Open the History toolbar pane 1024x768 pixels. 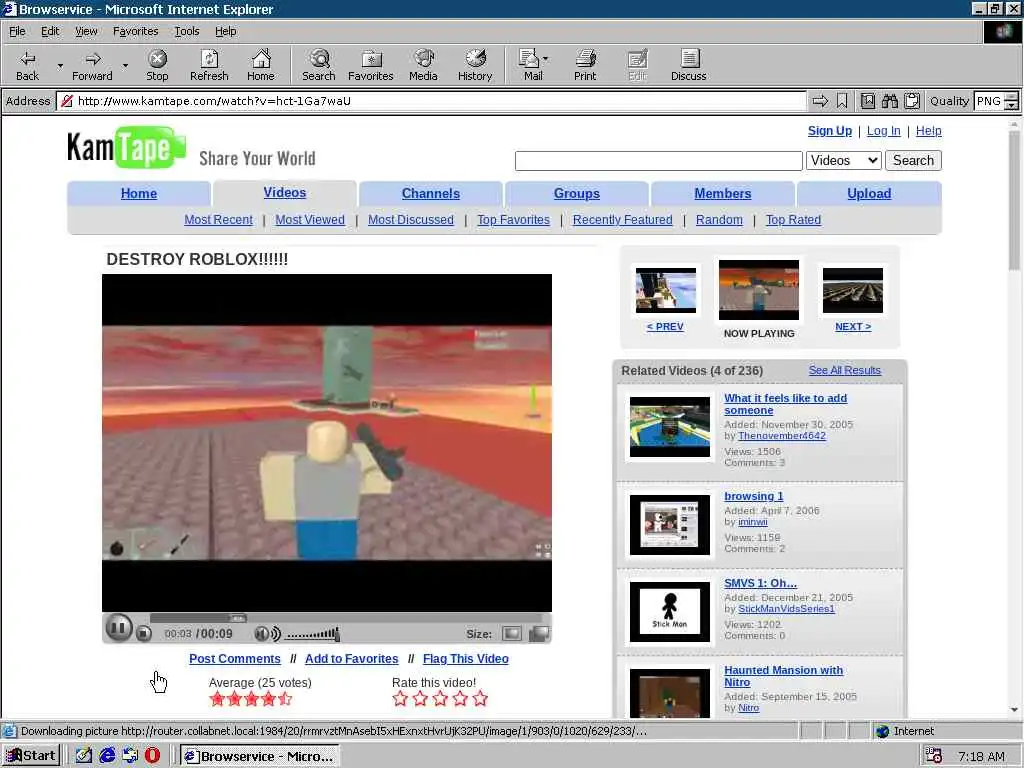(475, 65)
